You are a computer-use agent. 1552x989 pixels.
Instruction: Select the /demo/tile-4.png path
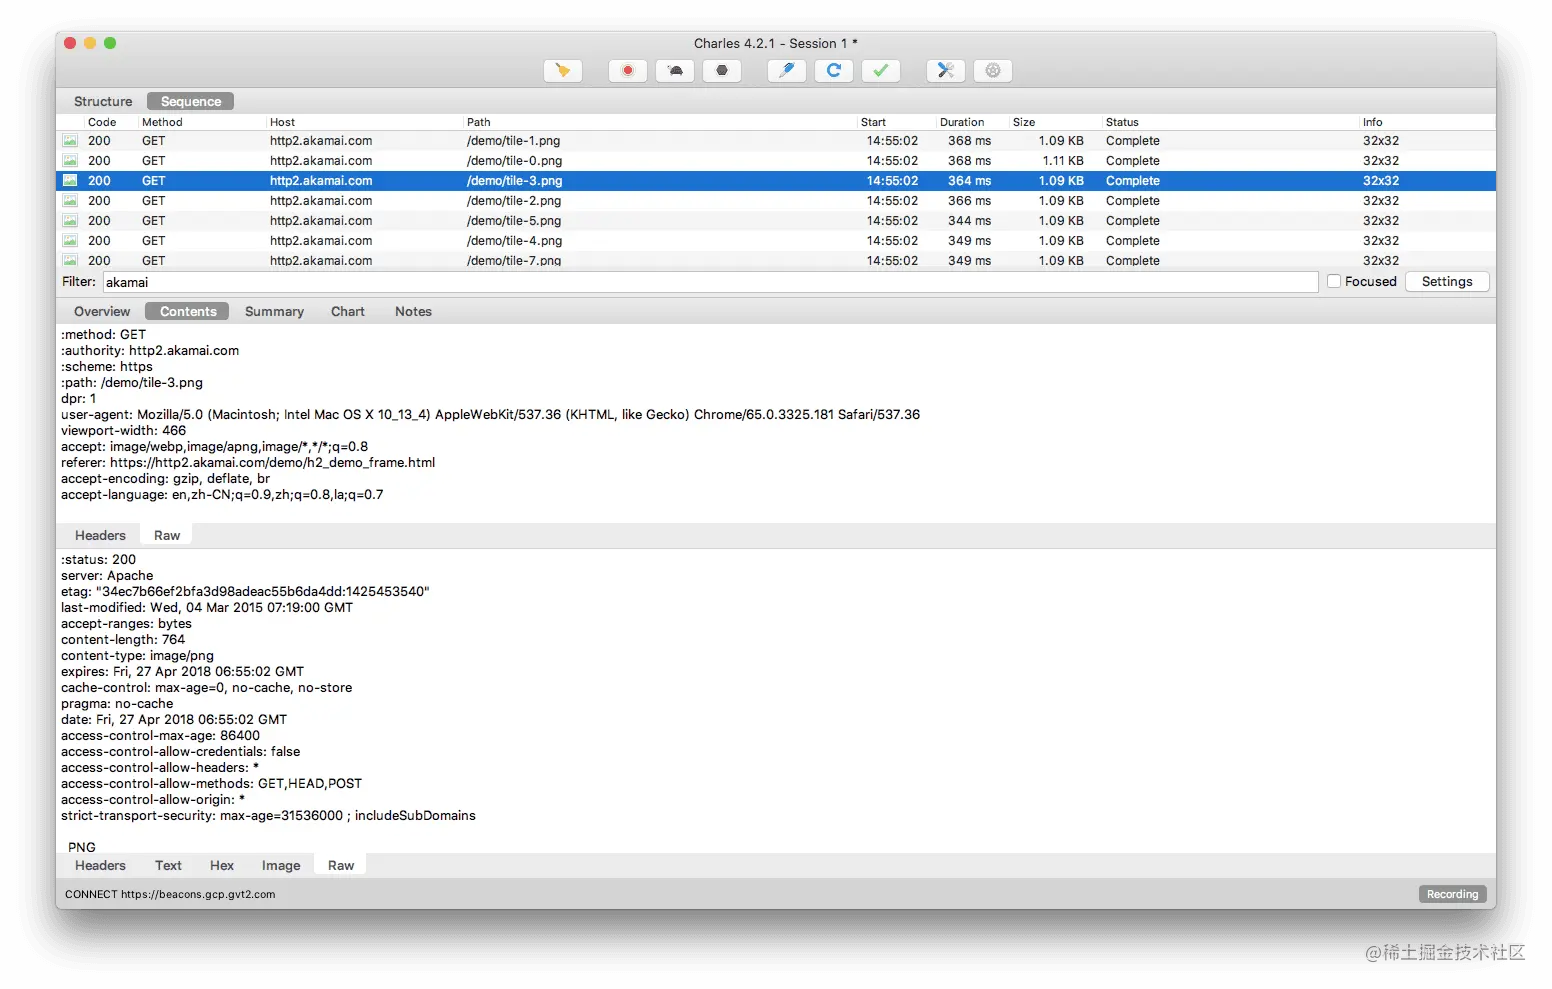(514, 241)
